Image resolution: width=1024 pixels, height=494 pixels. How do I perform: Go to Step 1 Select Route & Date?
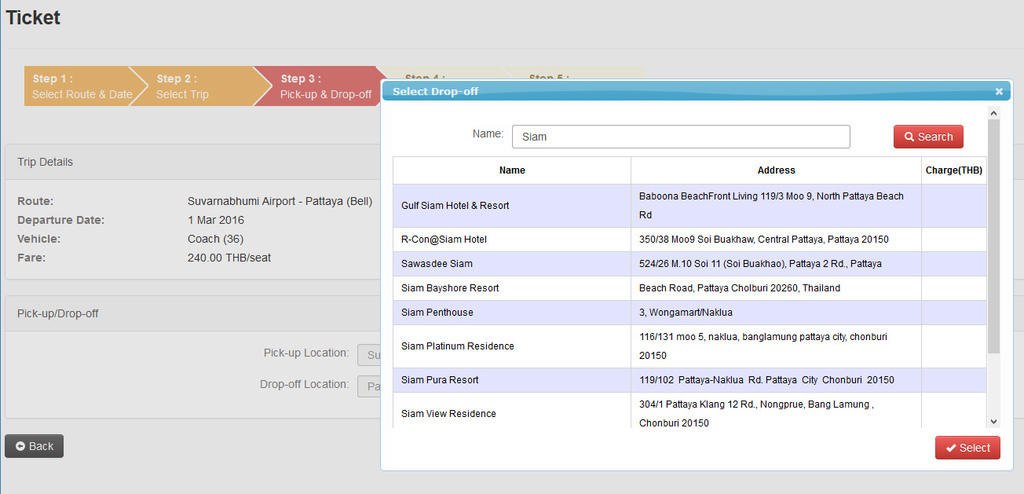(x=82, y=86)
